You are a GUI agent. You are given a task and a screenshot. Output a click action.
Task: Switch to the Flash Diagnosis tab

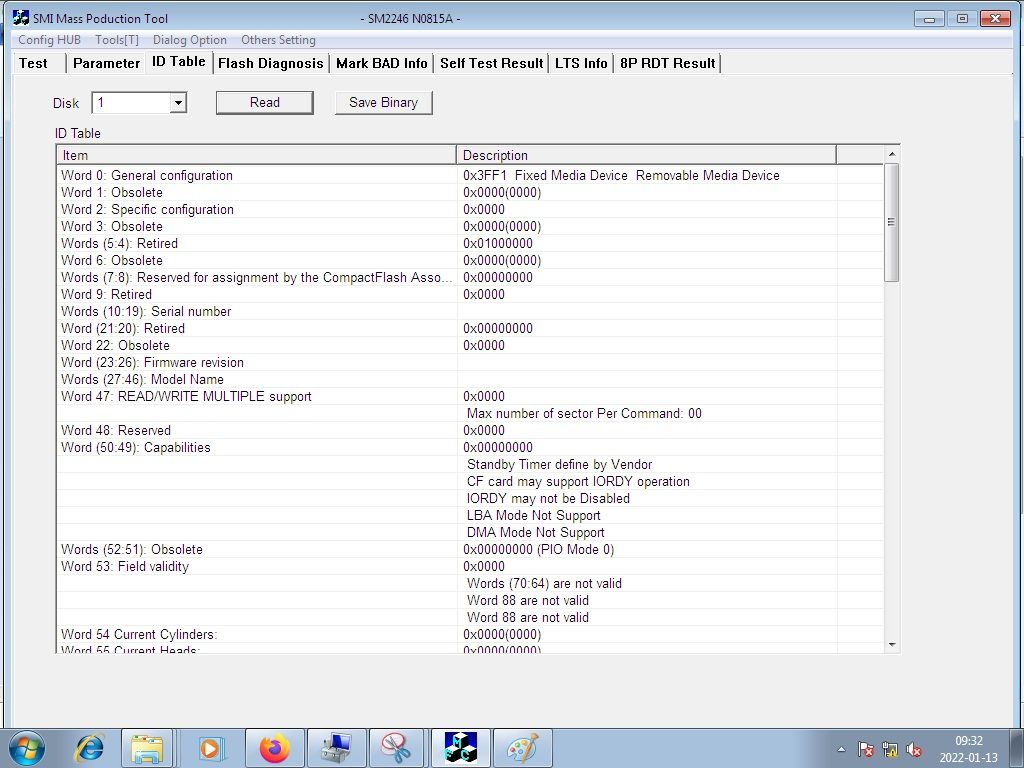(x=271, y=63)
